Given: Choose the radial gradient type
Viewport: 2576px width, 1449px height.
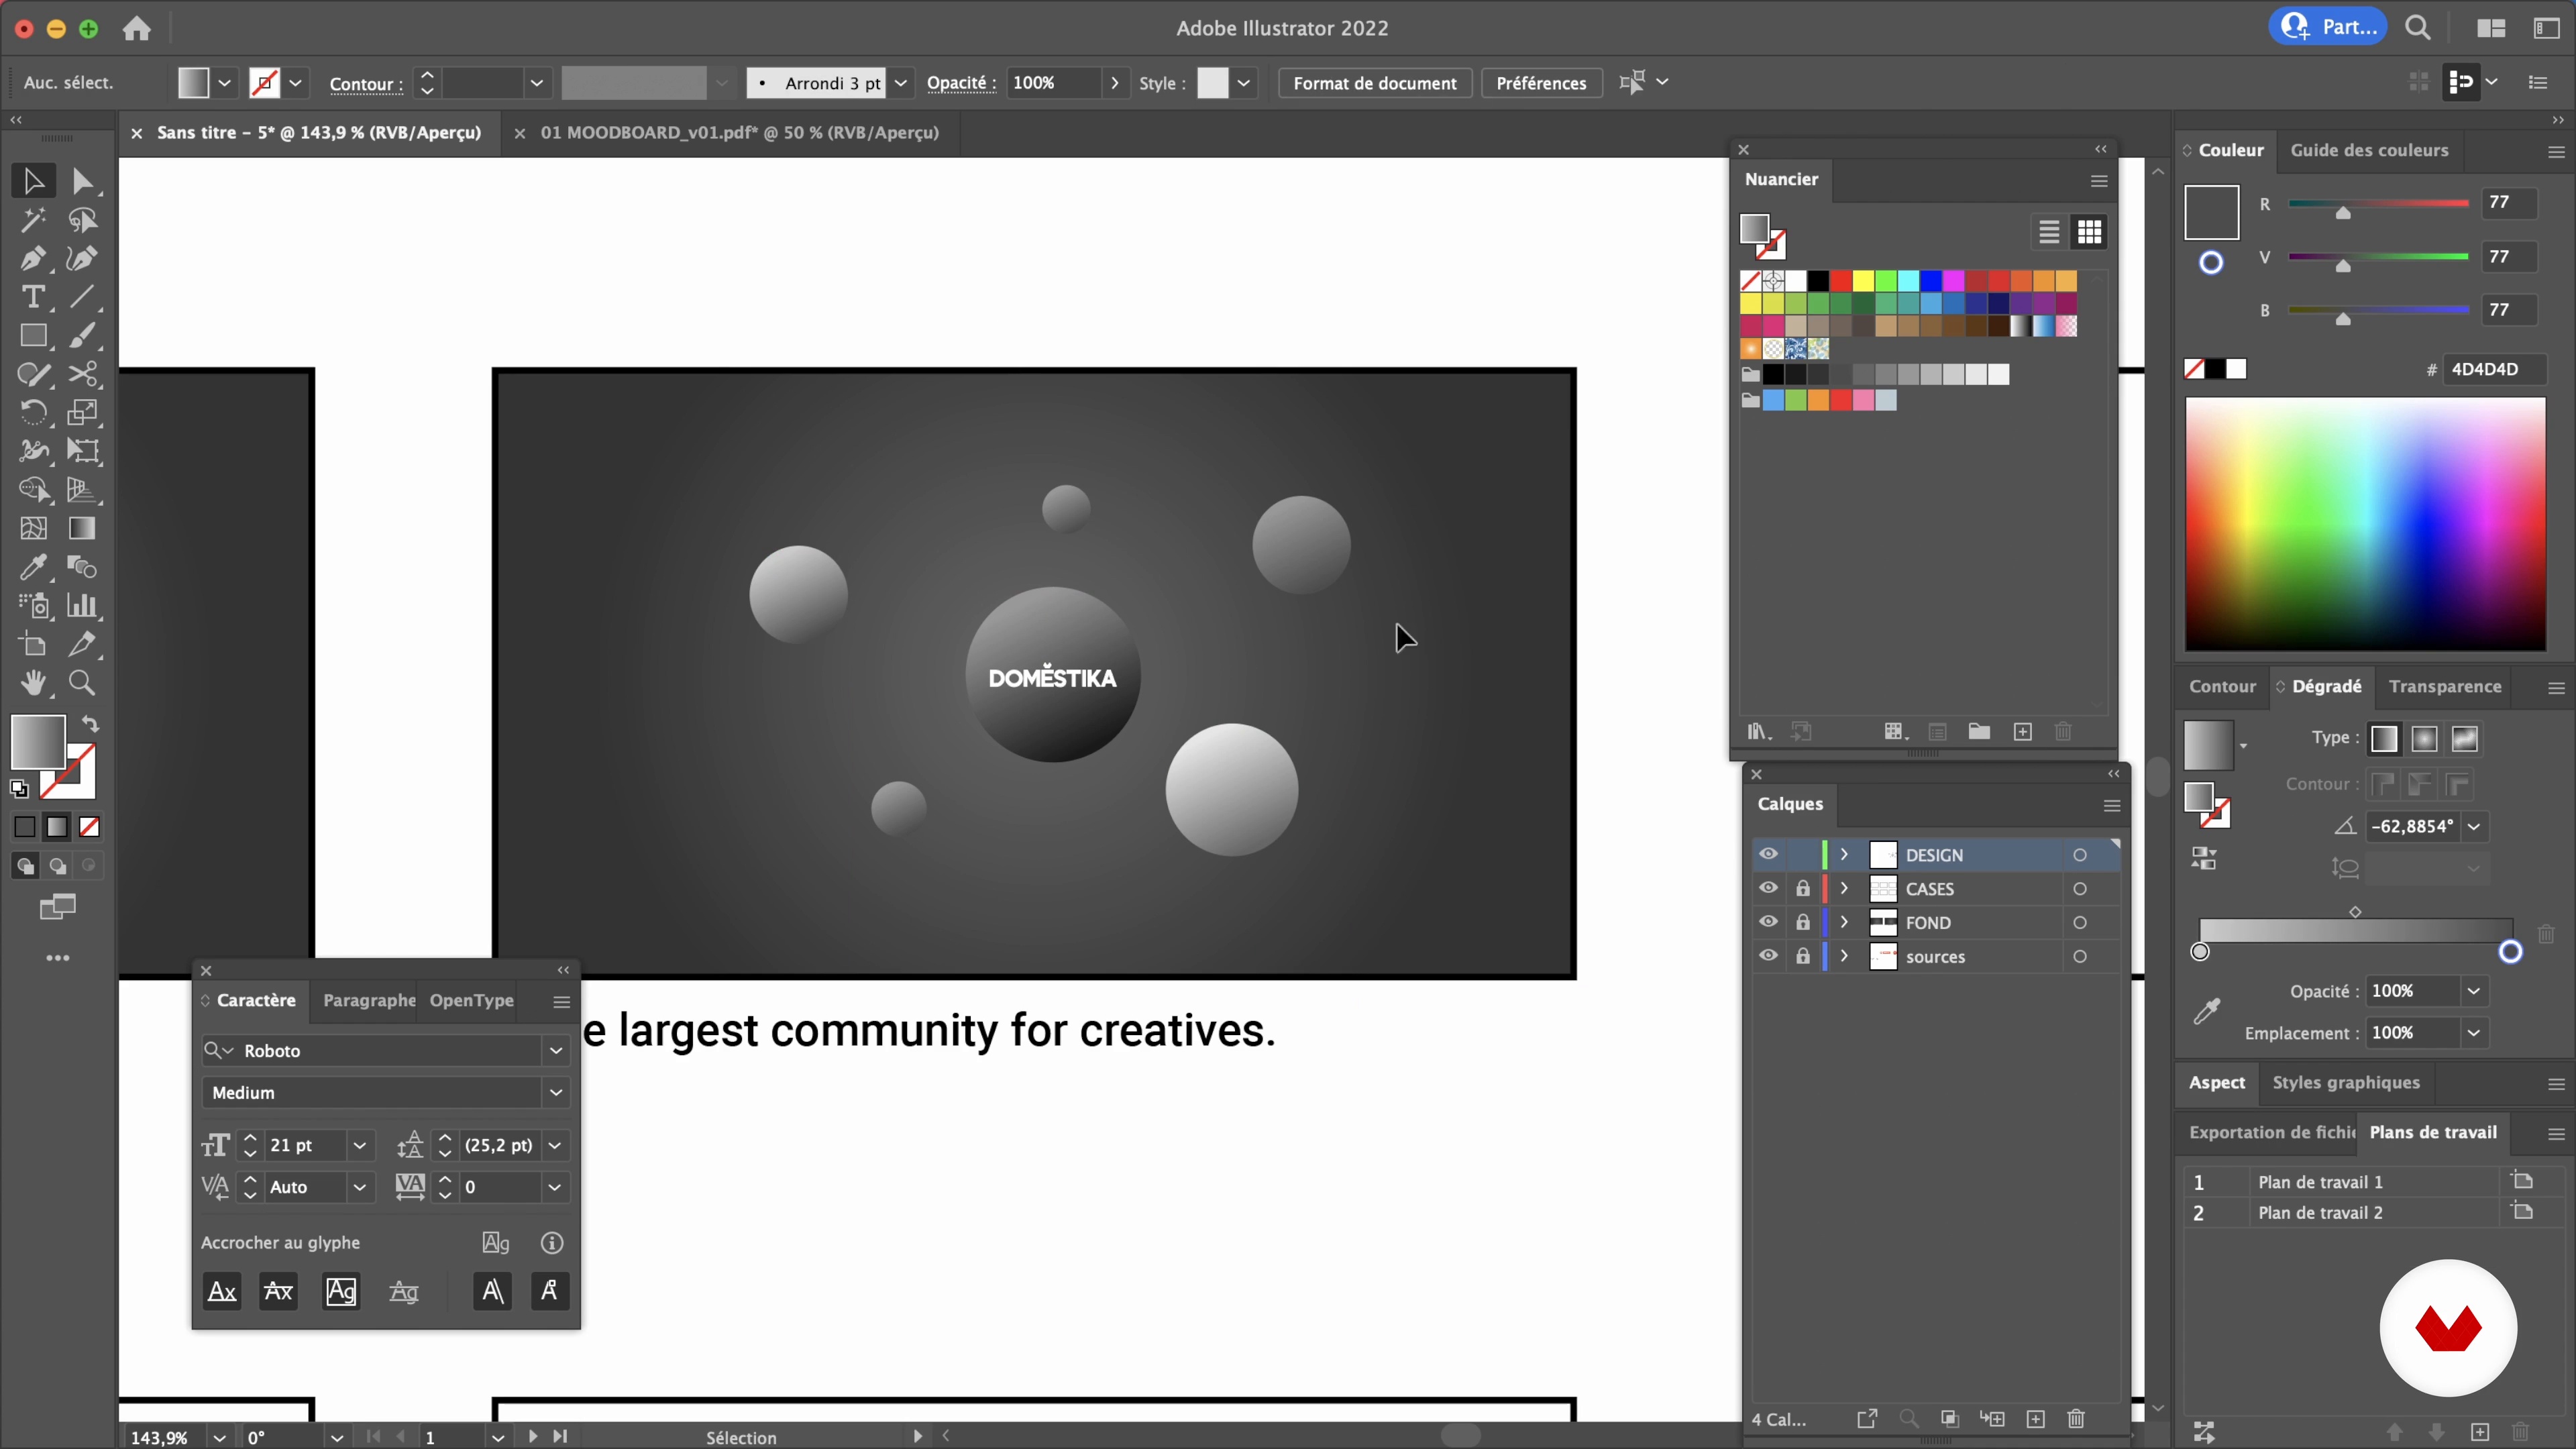Looking at the screenshot, I should (x=2424, y=739).
